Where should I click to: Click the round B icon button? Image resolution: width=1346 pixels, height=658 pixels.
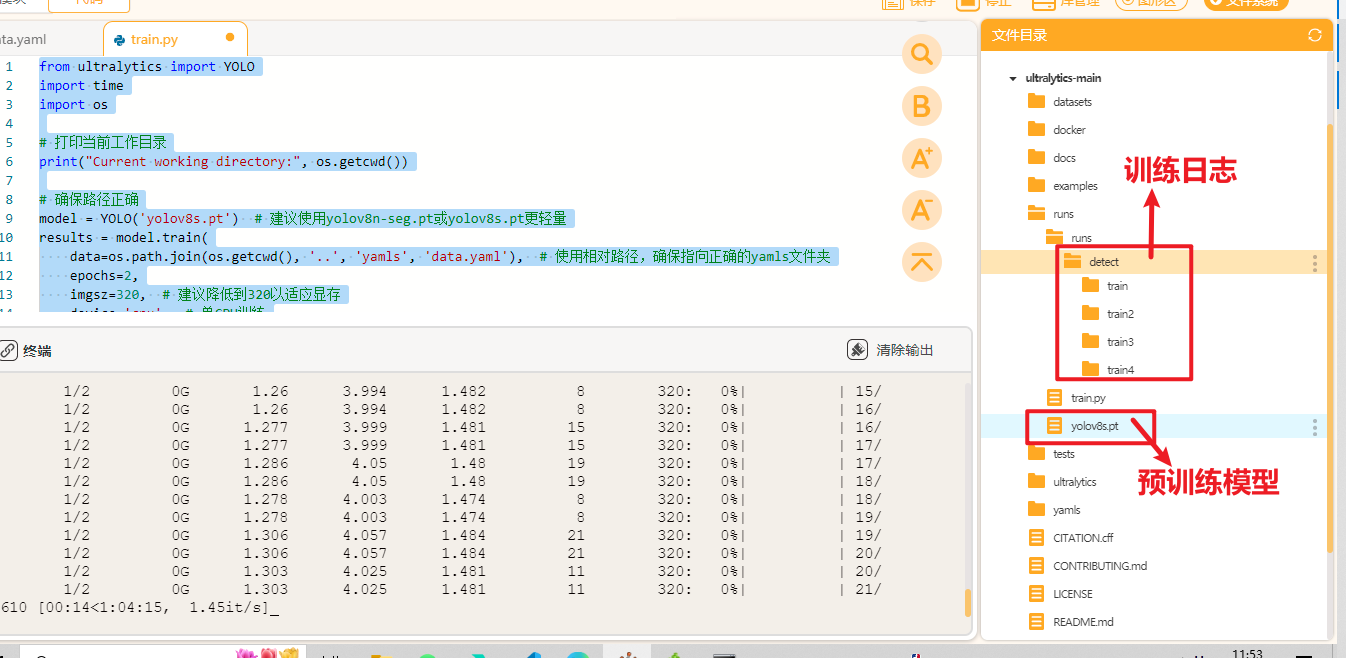922,106
